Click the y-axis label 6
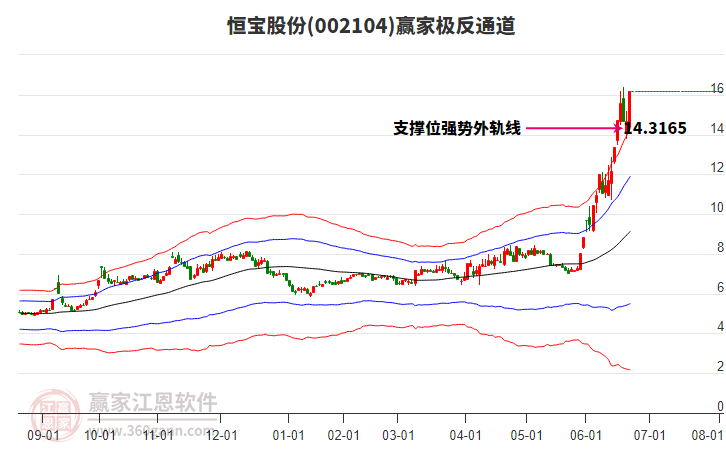The height and width of the screenshot is (450, 726). pyautogui.click(x=720, y=287)
